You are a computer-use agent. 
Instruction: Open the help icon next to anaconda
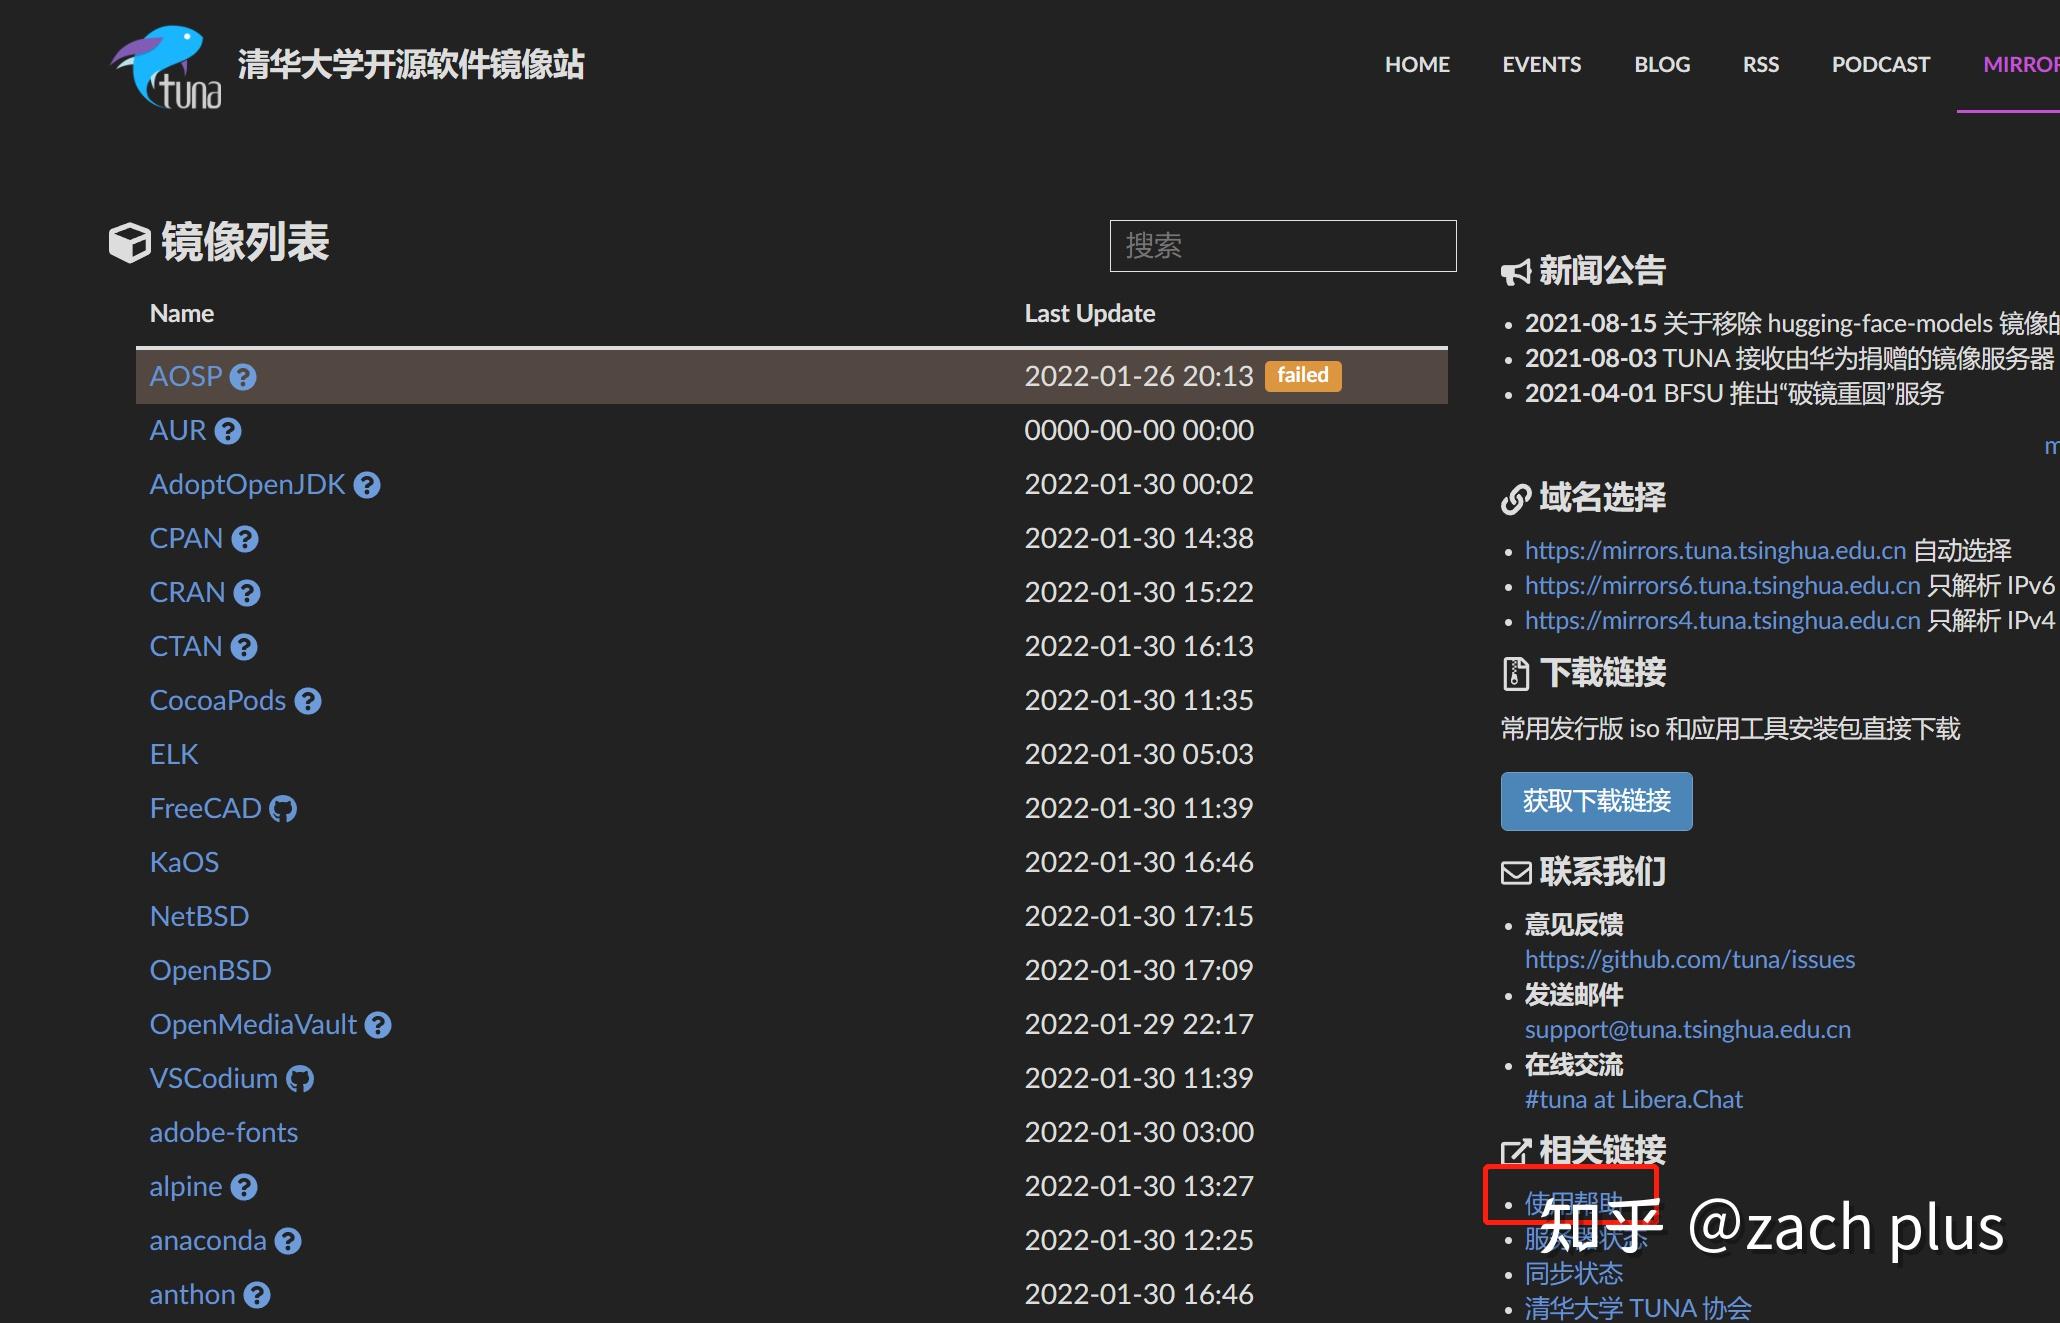click(288, 1241)
